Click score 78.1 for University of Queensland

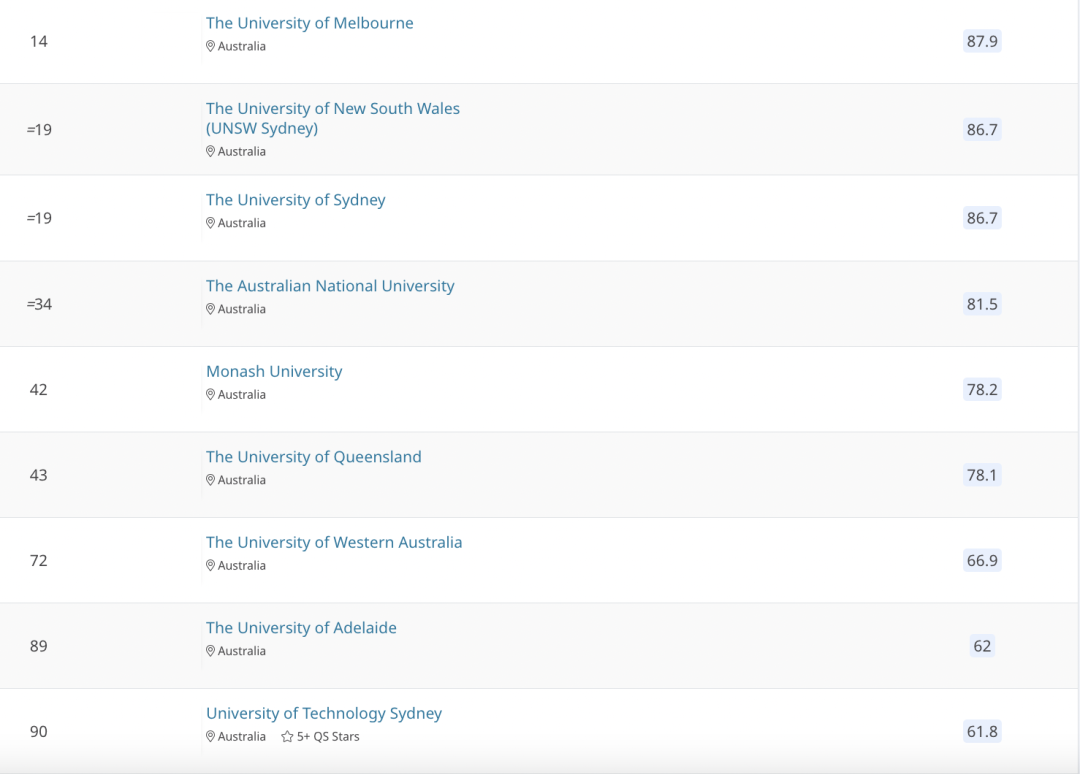tap(982, 475)
